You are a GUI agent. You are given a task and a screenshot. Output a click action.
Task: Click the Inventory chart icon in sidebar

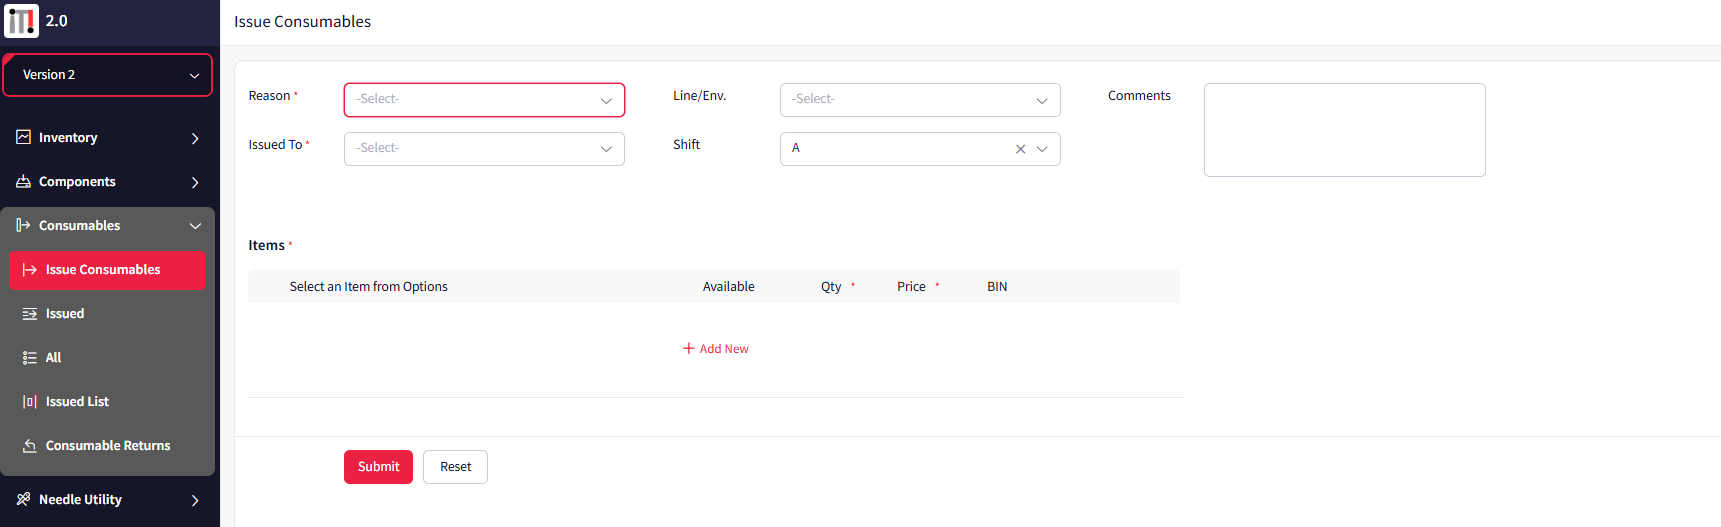click(23, 137)
